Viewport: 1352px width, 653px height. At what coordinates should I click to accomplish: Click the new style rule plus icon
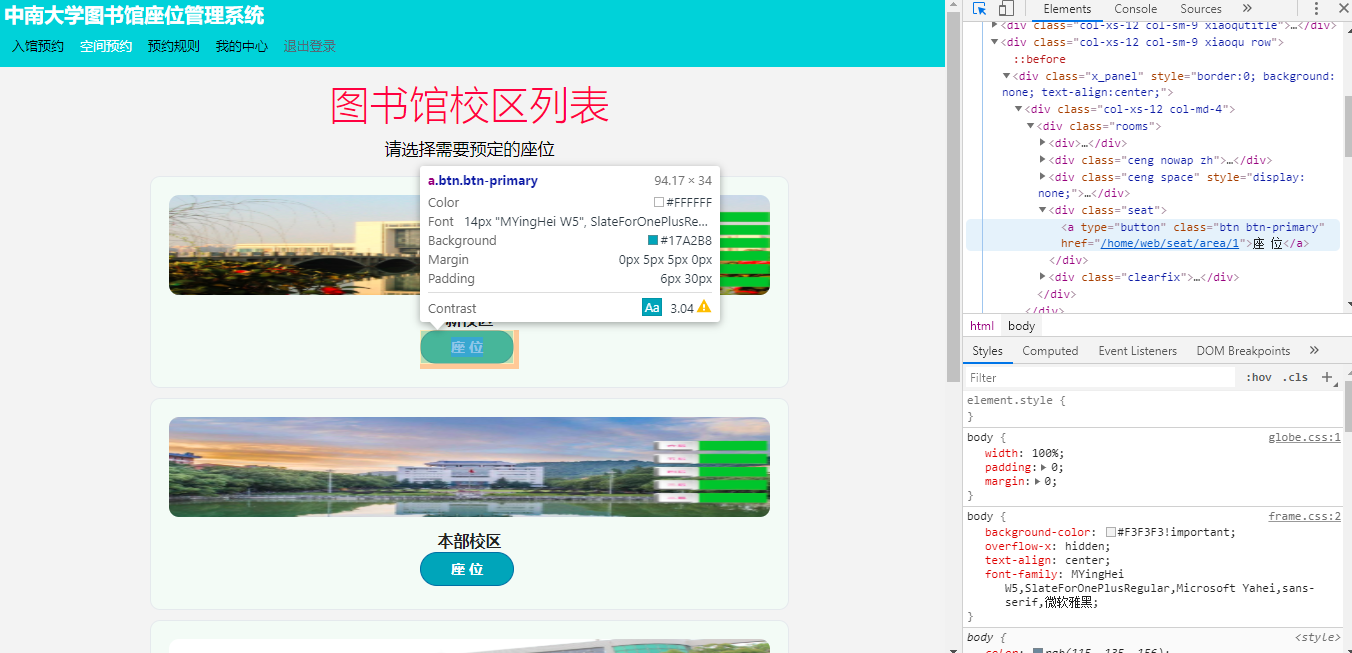coord(1328,377)
